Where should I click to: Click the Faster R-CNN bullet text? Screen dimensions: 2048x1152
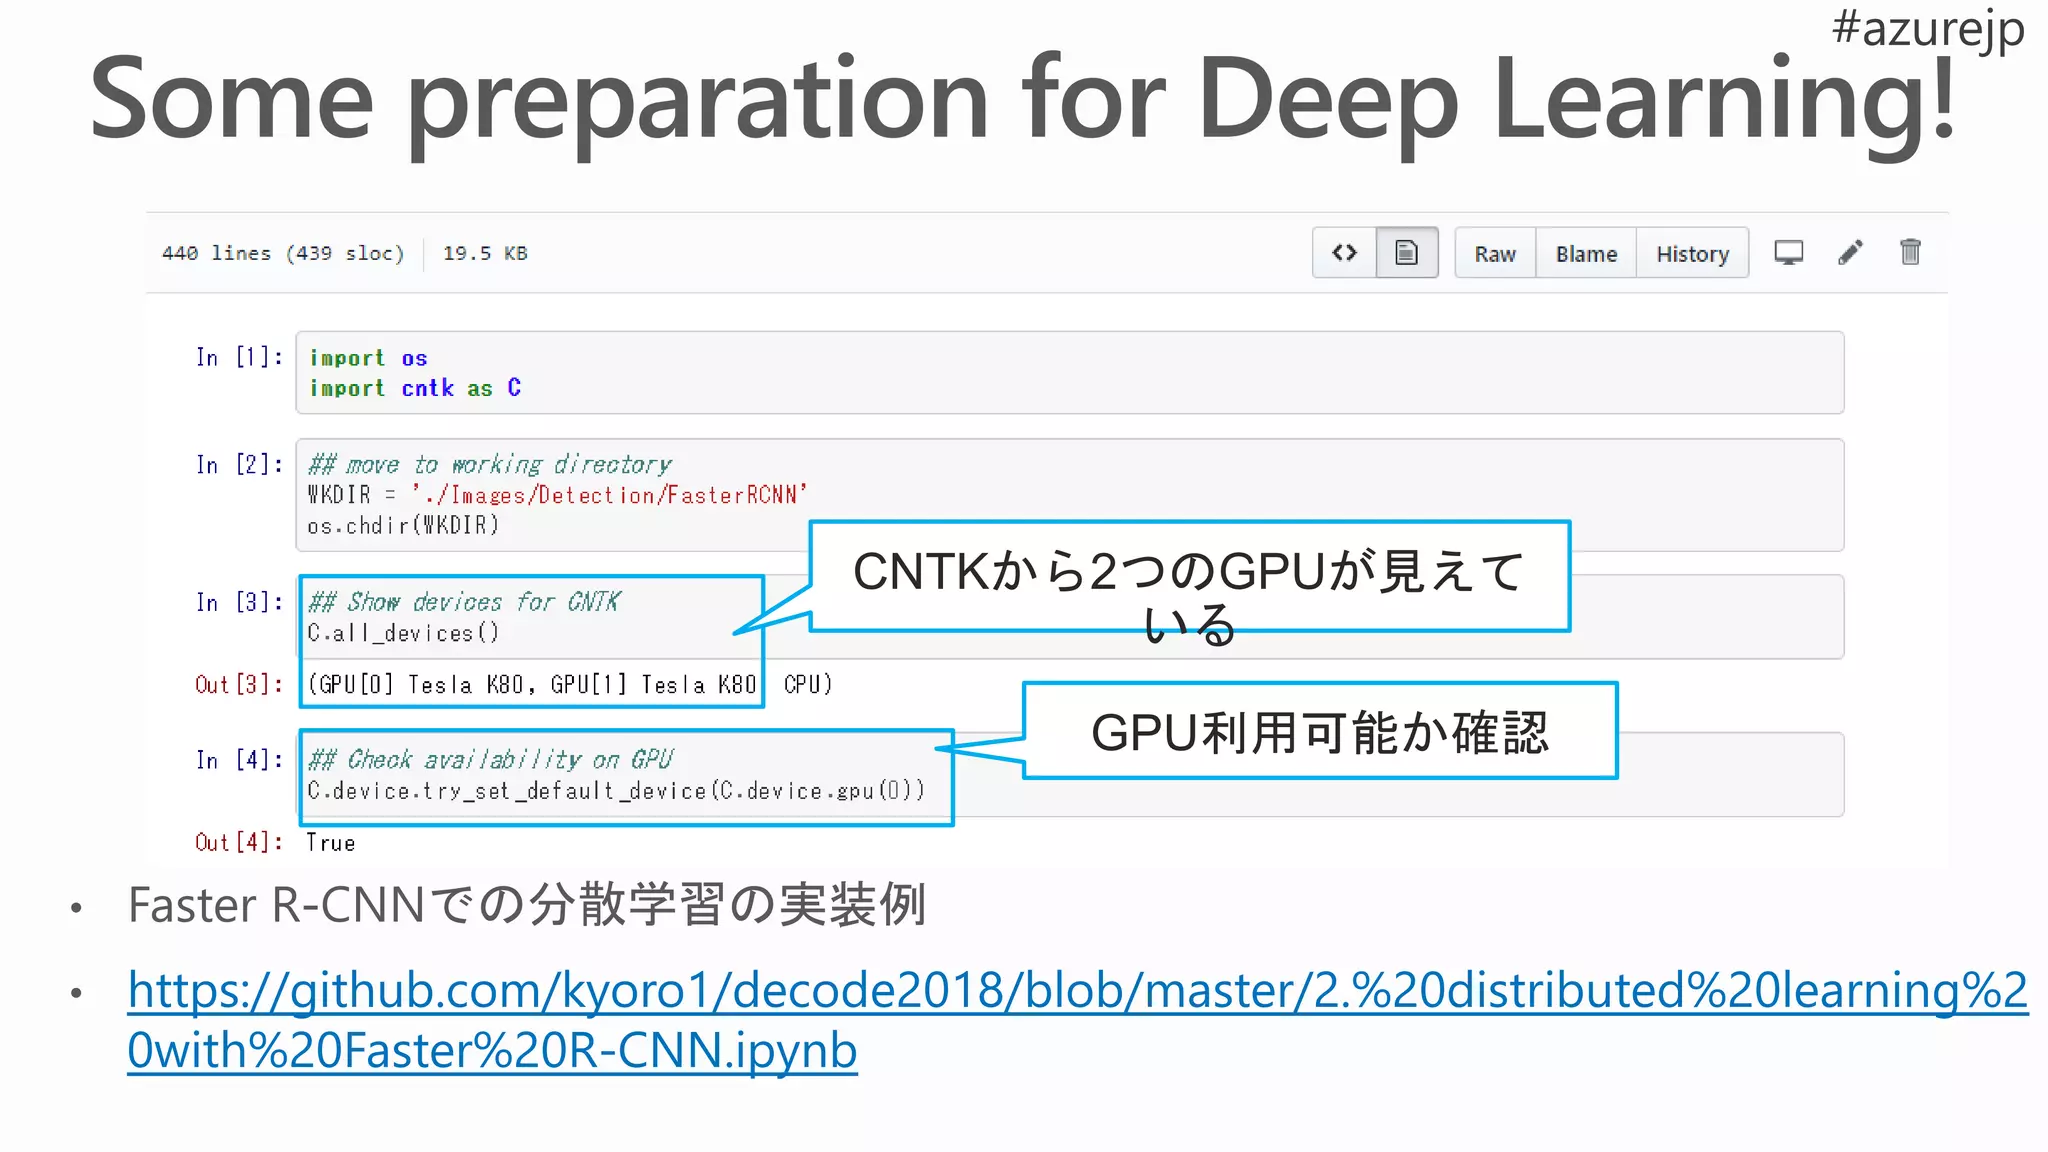pos(527,905)
